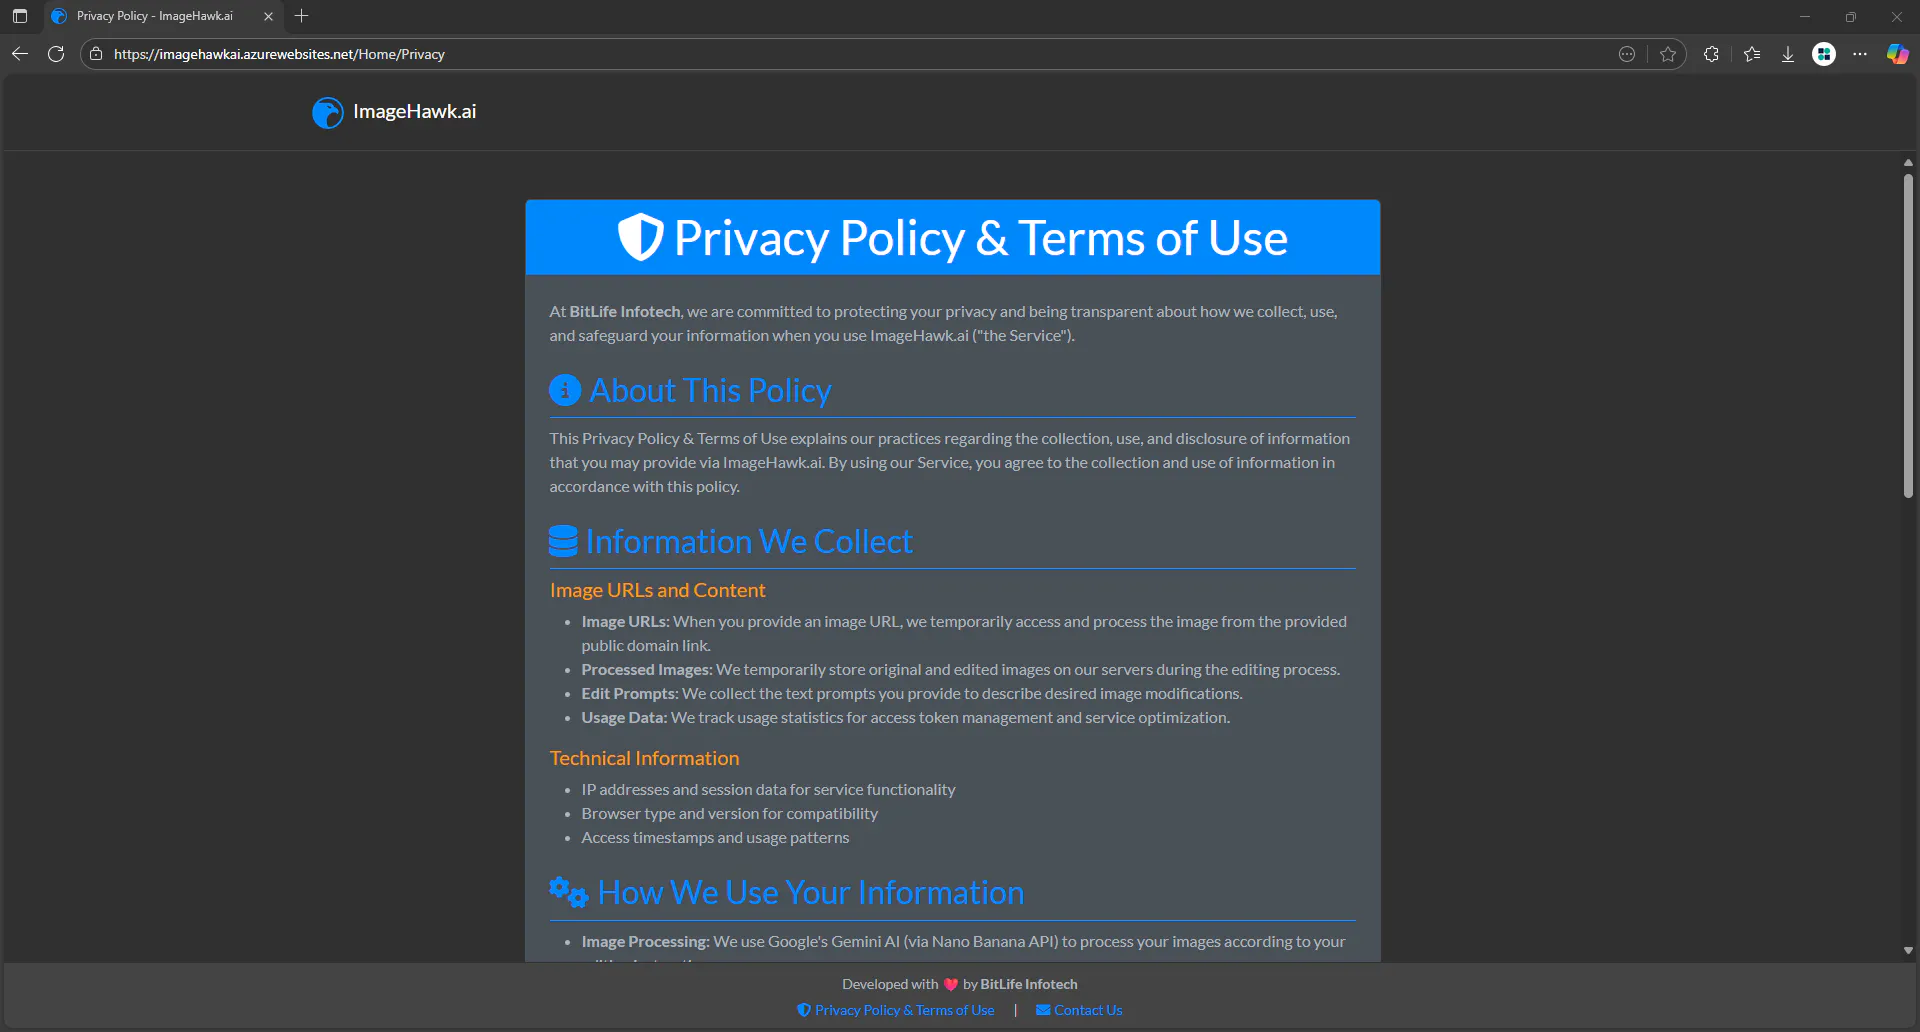Click 'Browser type and version for compatibility' line
The width and height of the screenshot is (1920, 1032).
tap(730, 813)
